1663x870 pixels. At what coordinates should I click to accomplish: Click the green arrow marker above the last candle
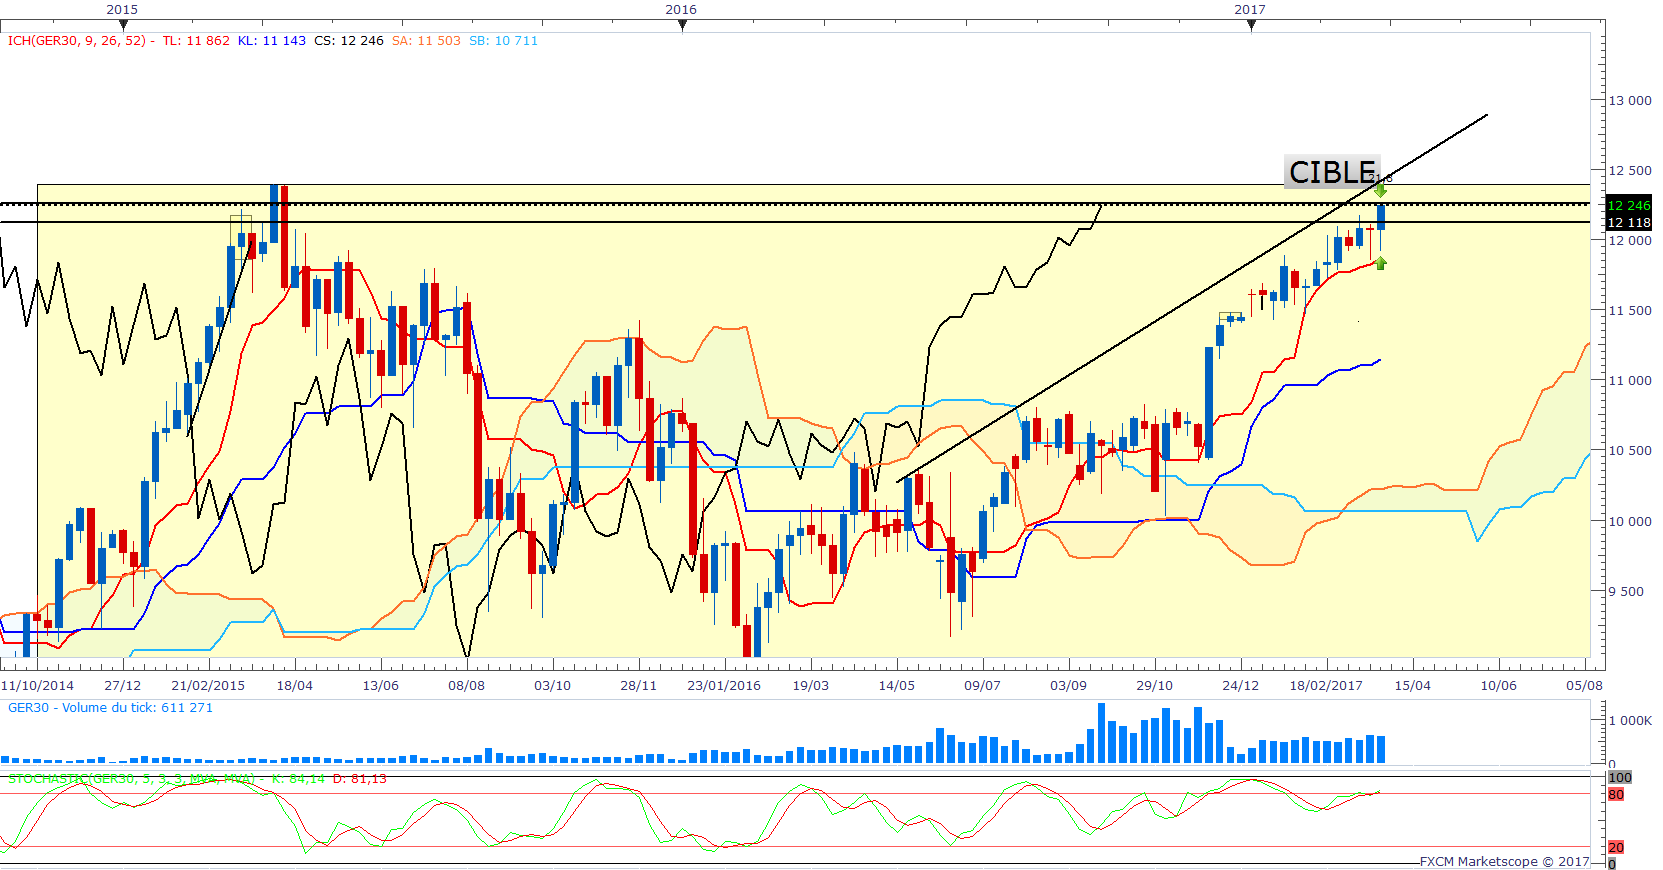[1380, 190]
